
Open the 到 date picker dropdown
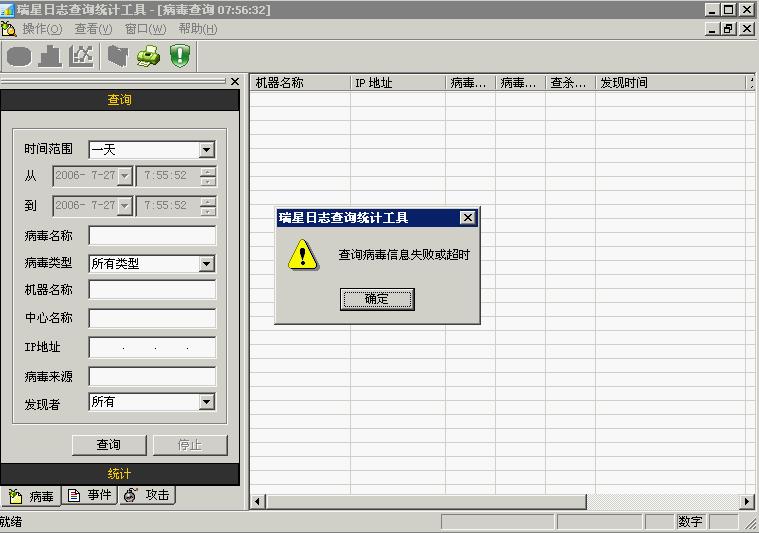[125, 206]
